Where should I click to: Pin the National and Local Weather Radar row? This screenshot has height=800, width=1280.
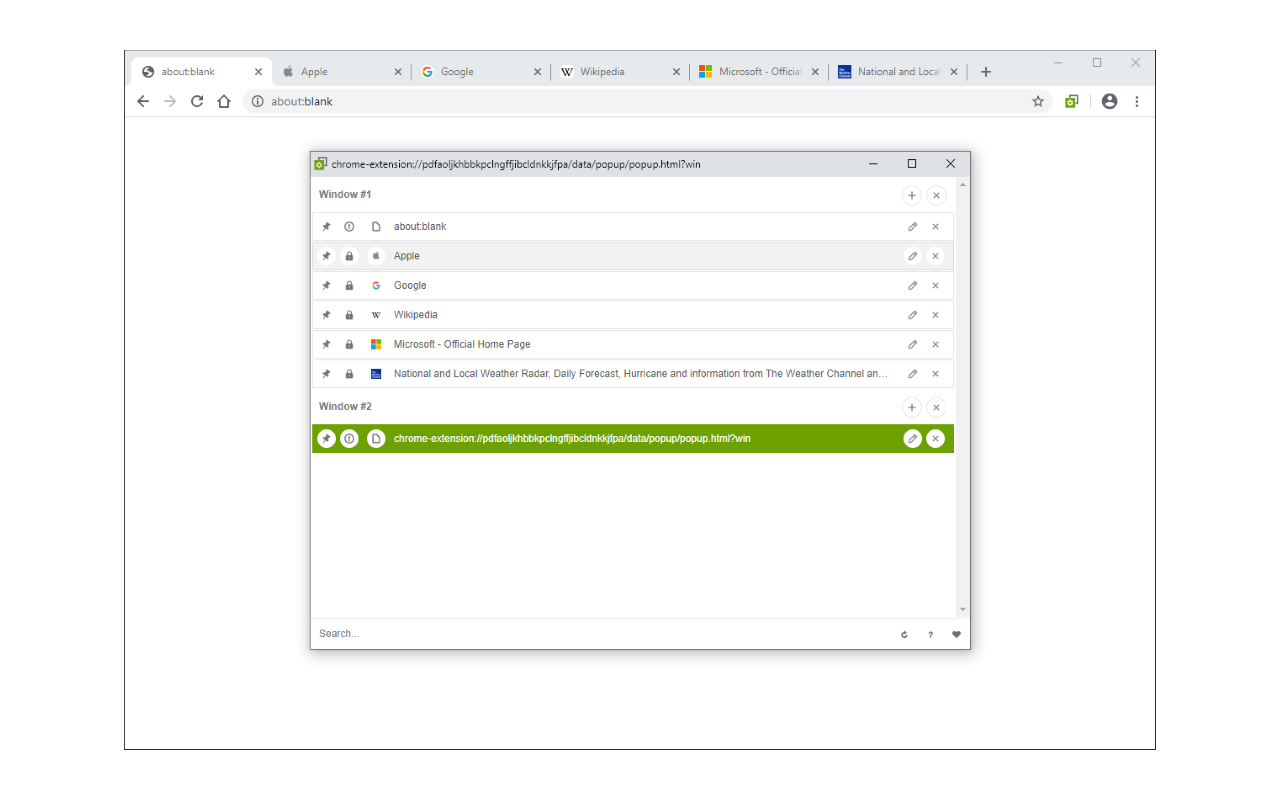[326, 374]
